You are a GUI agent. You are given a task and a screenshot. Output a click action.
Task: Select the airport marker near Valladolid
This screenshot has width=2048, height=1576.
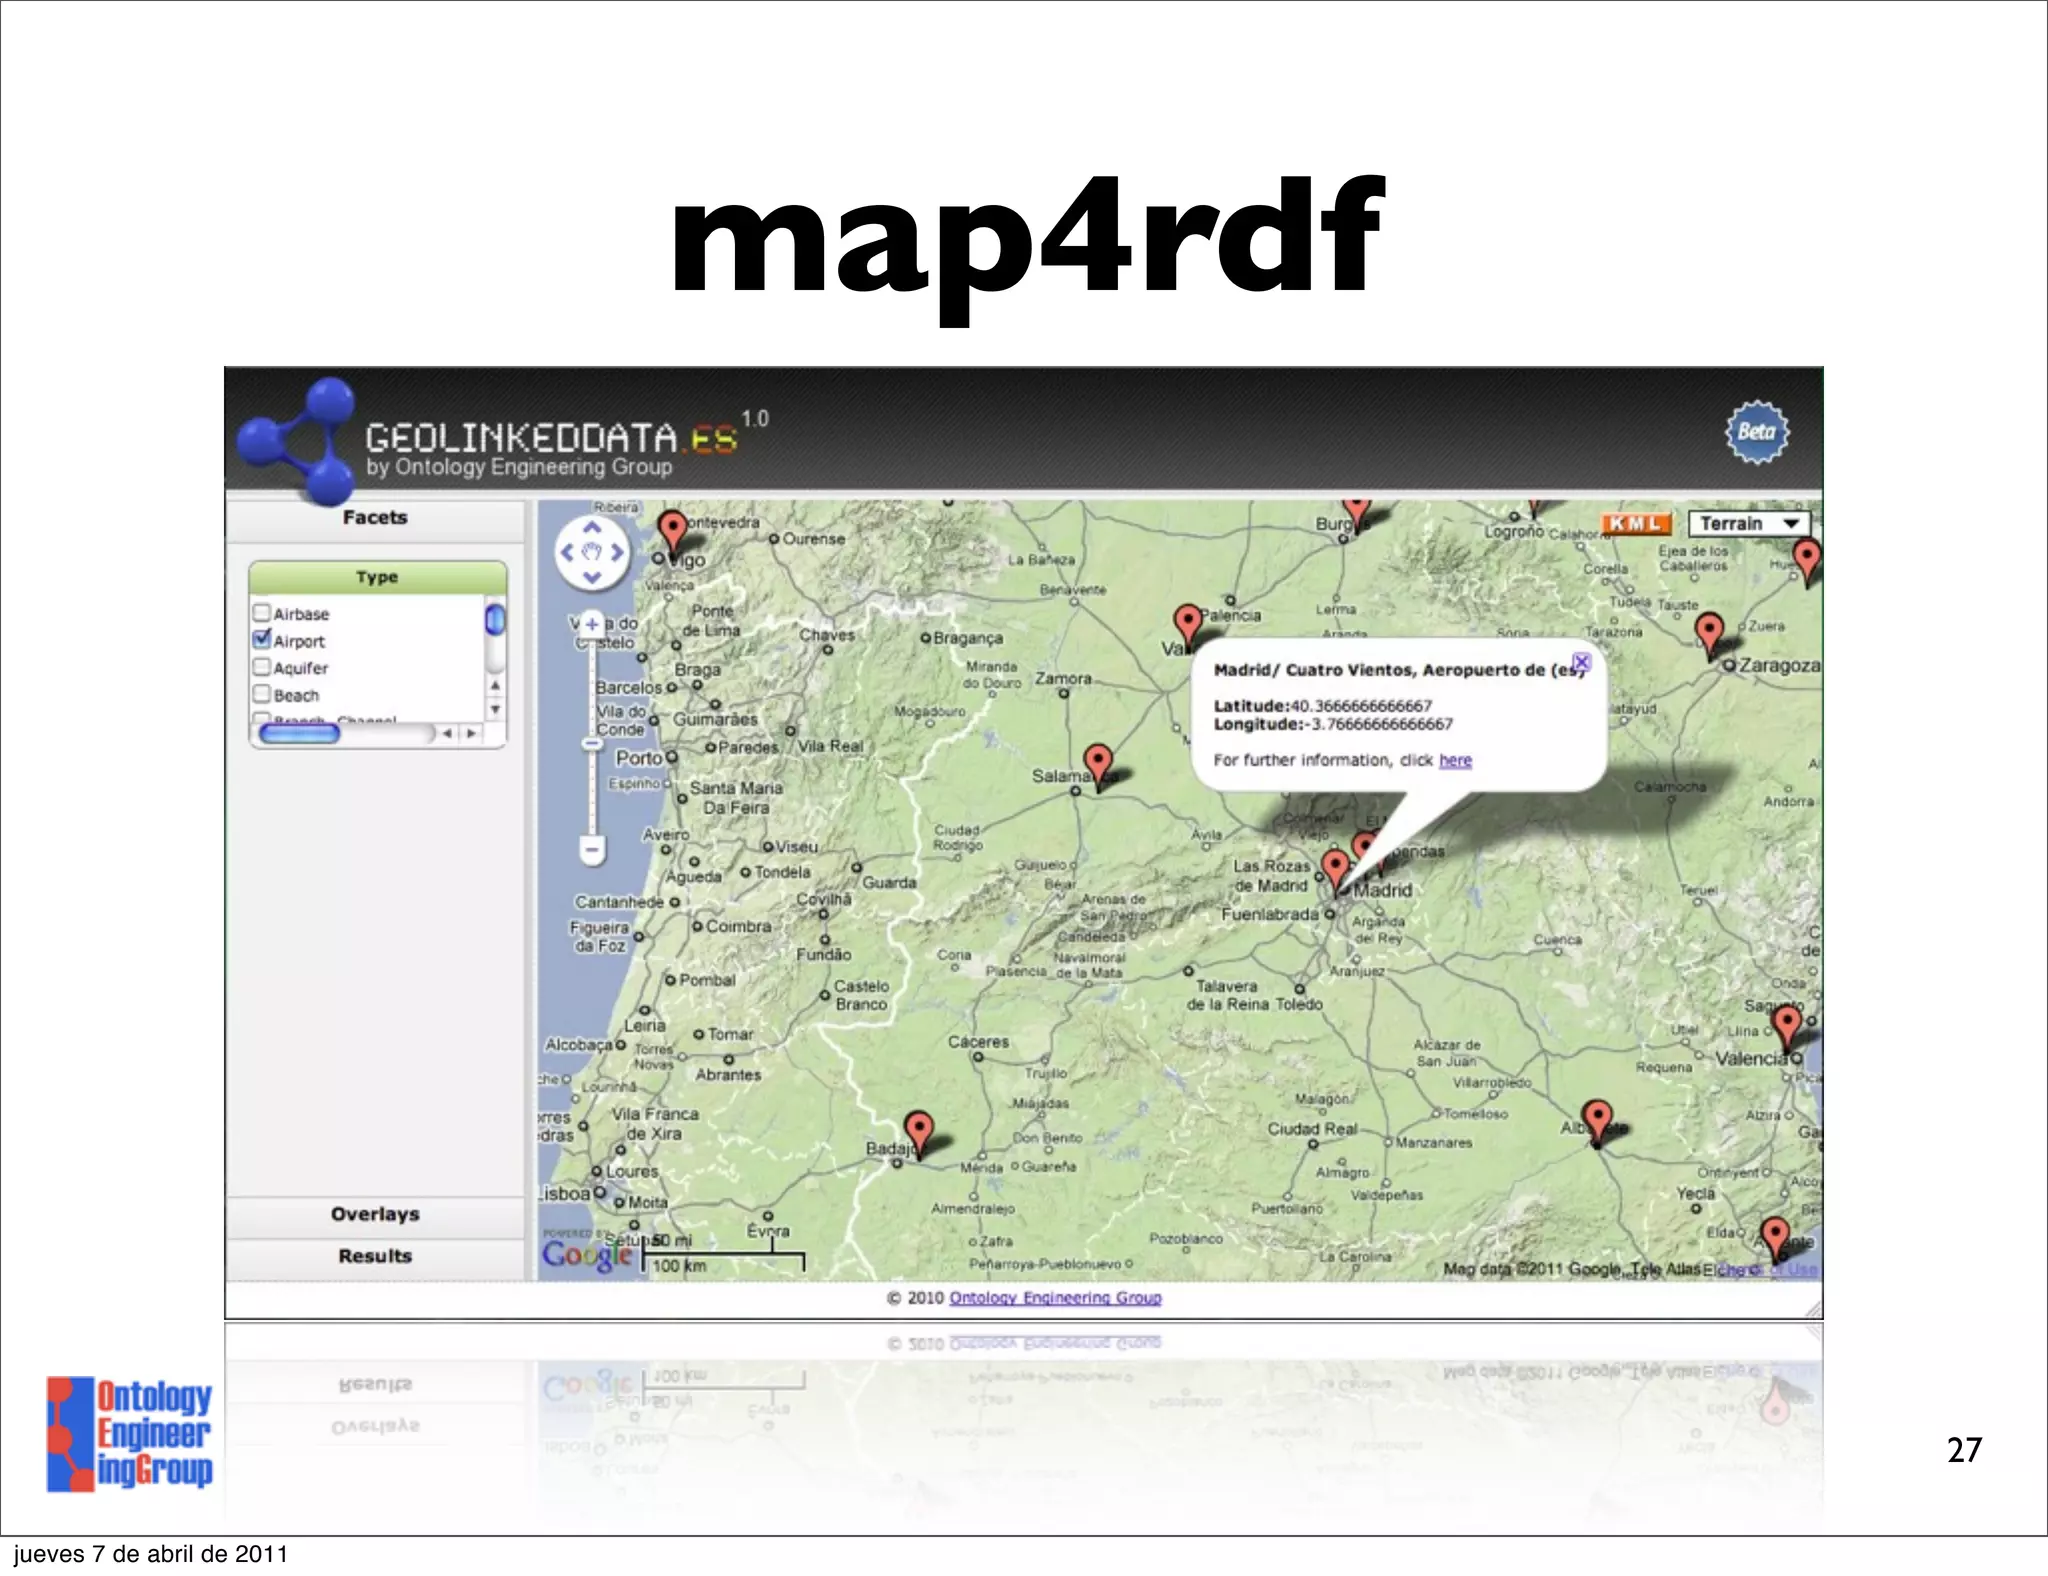[1188, 624]
